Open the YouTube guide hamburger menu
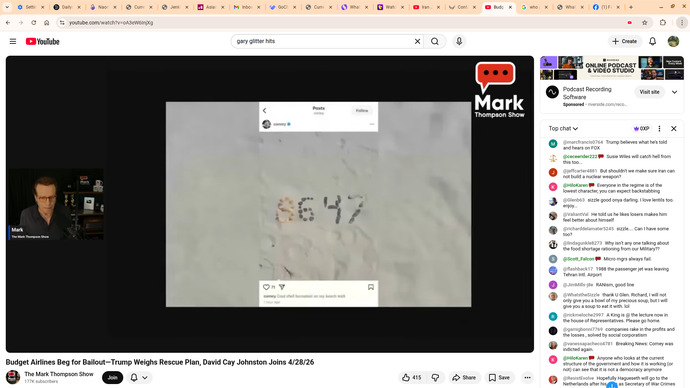The height and width of the screenshot is (388, 690). tap(13, 41)
